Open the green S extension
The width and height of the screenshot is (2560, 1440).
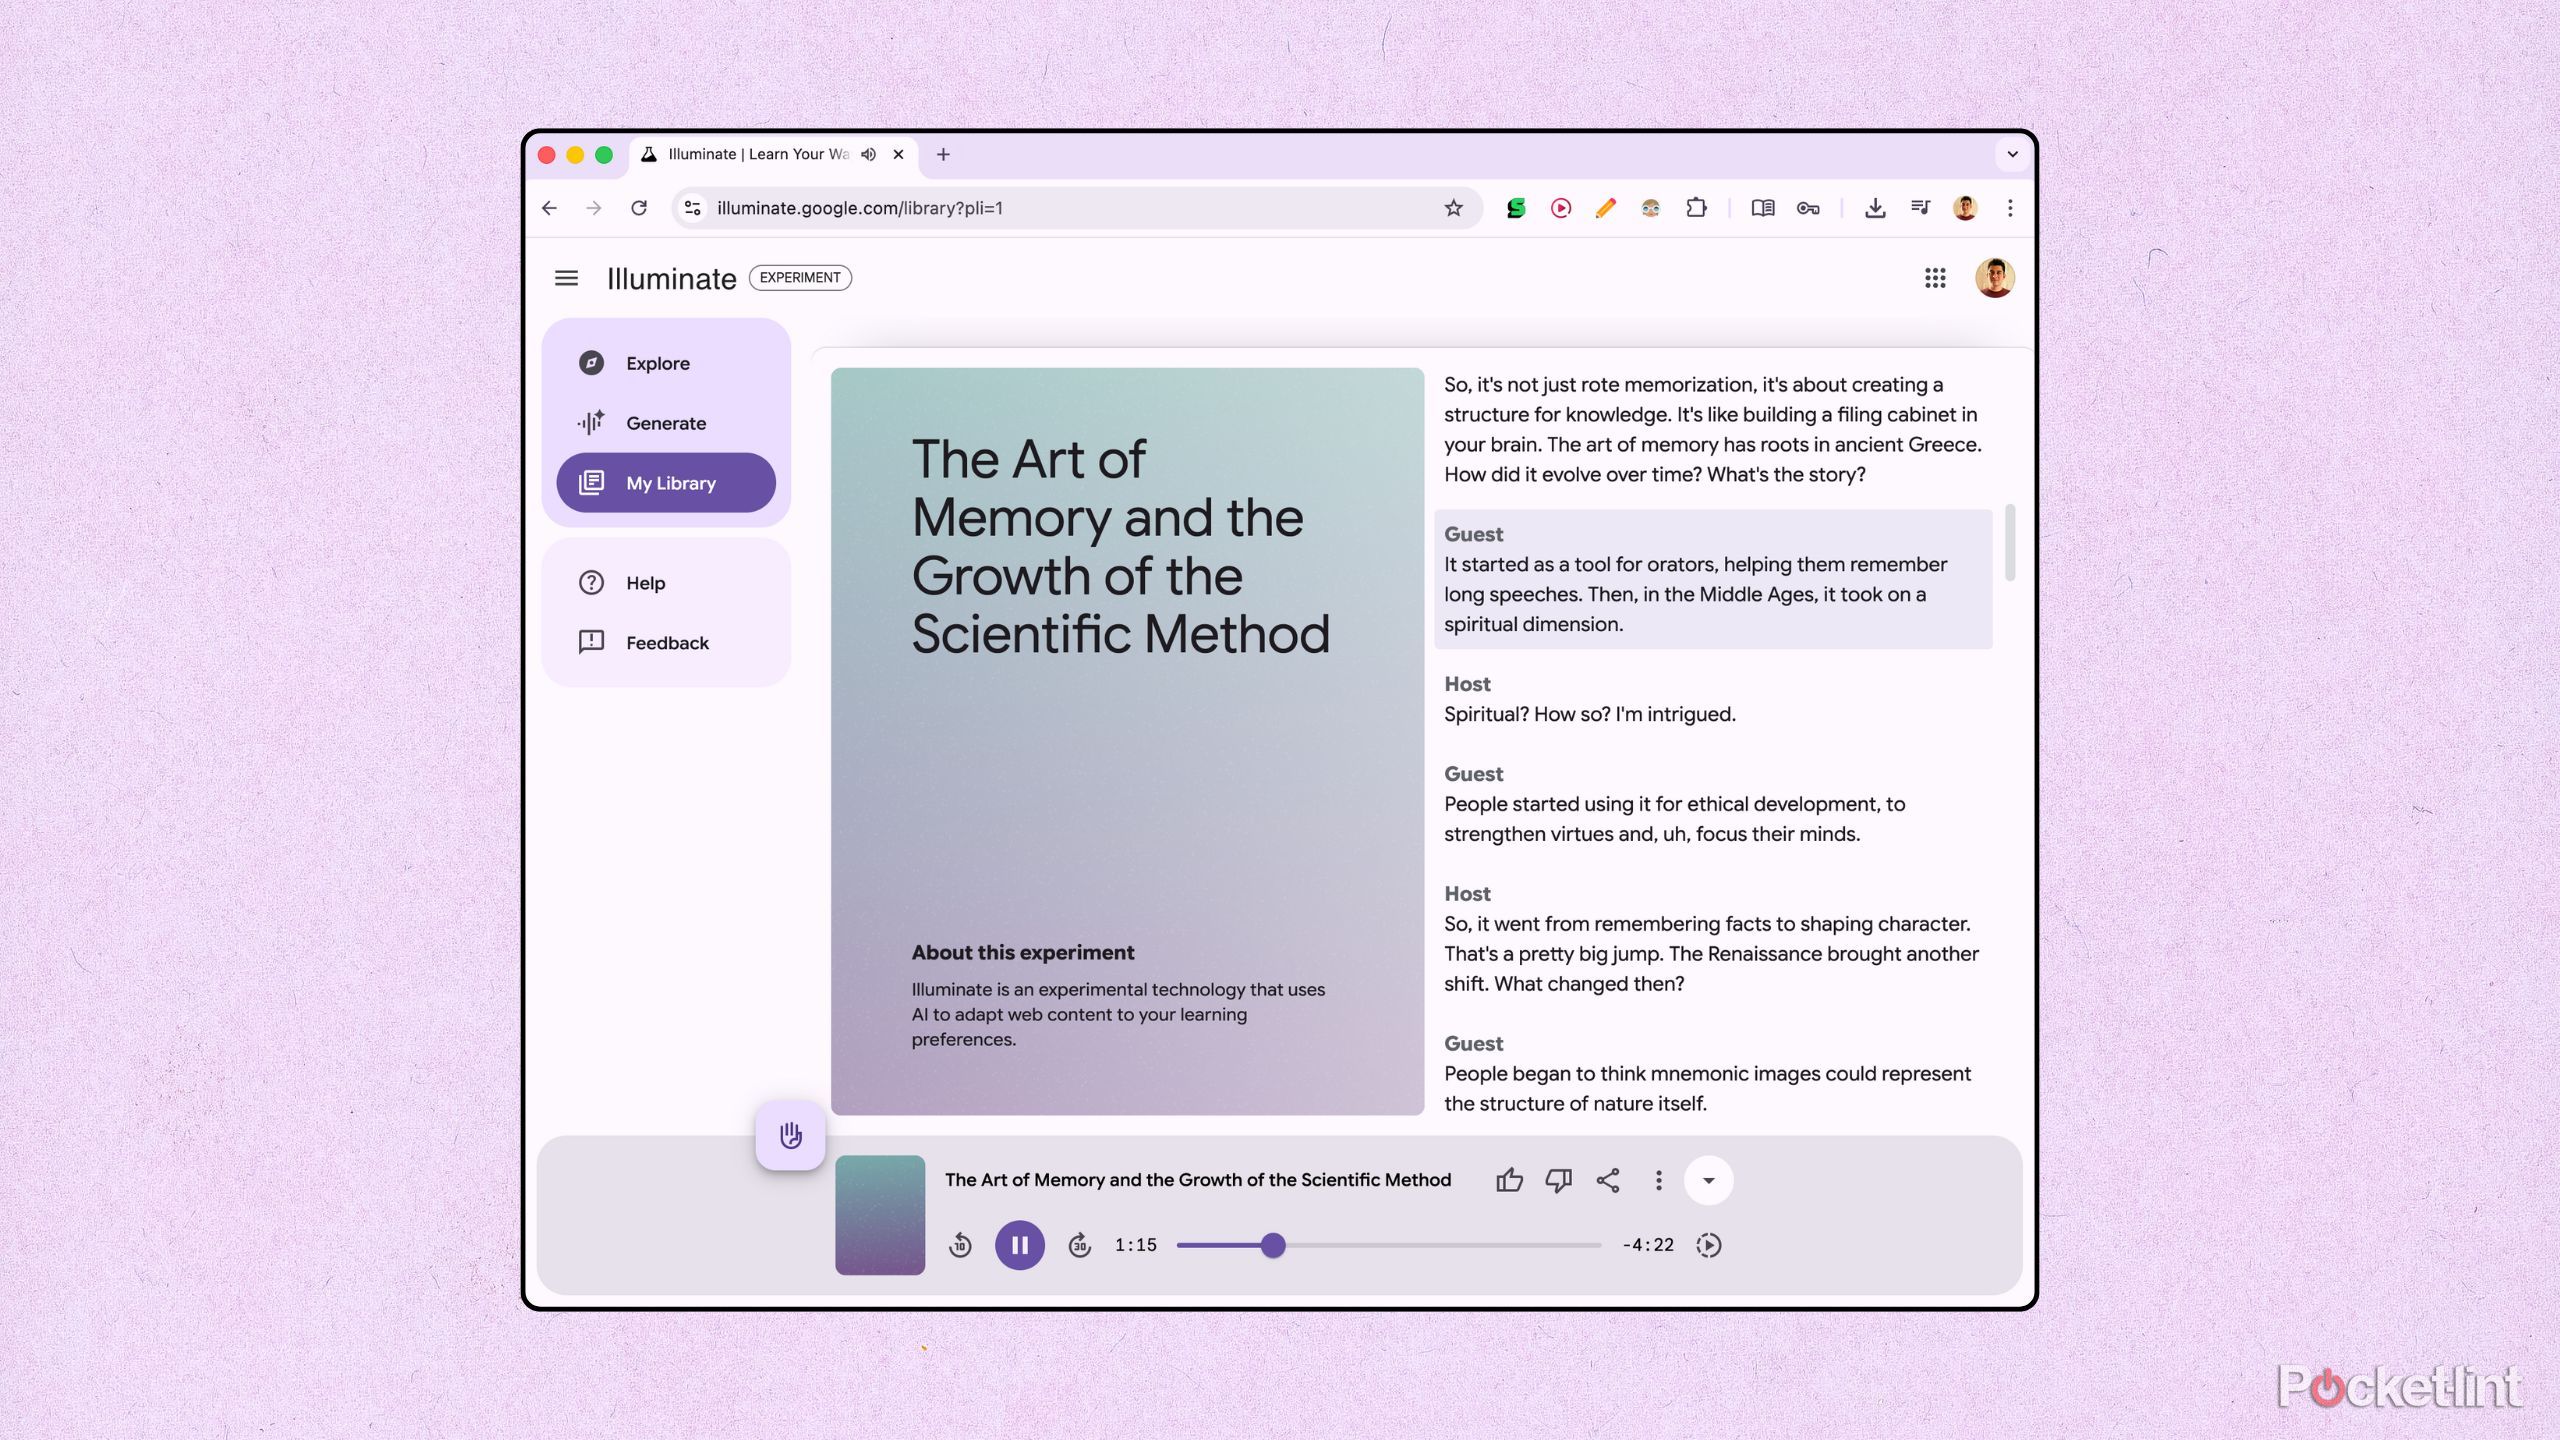click(1516, 208)
